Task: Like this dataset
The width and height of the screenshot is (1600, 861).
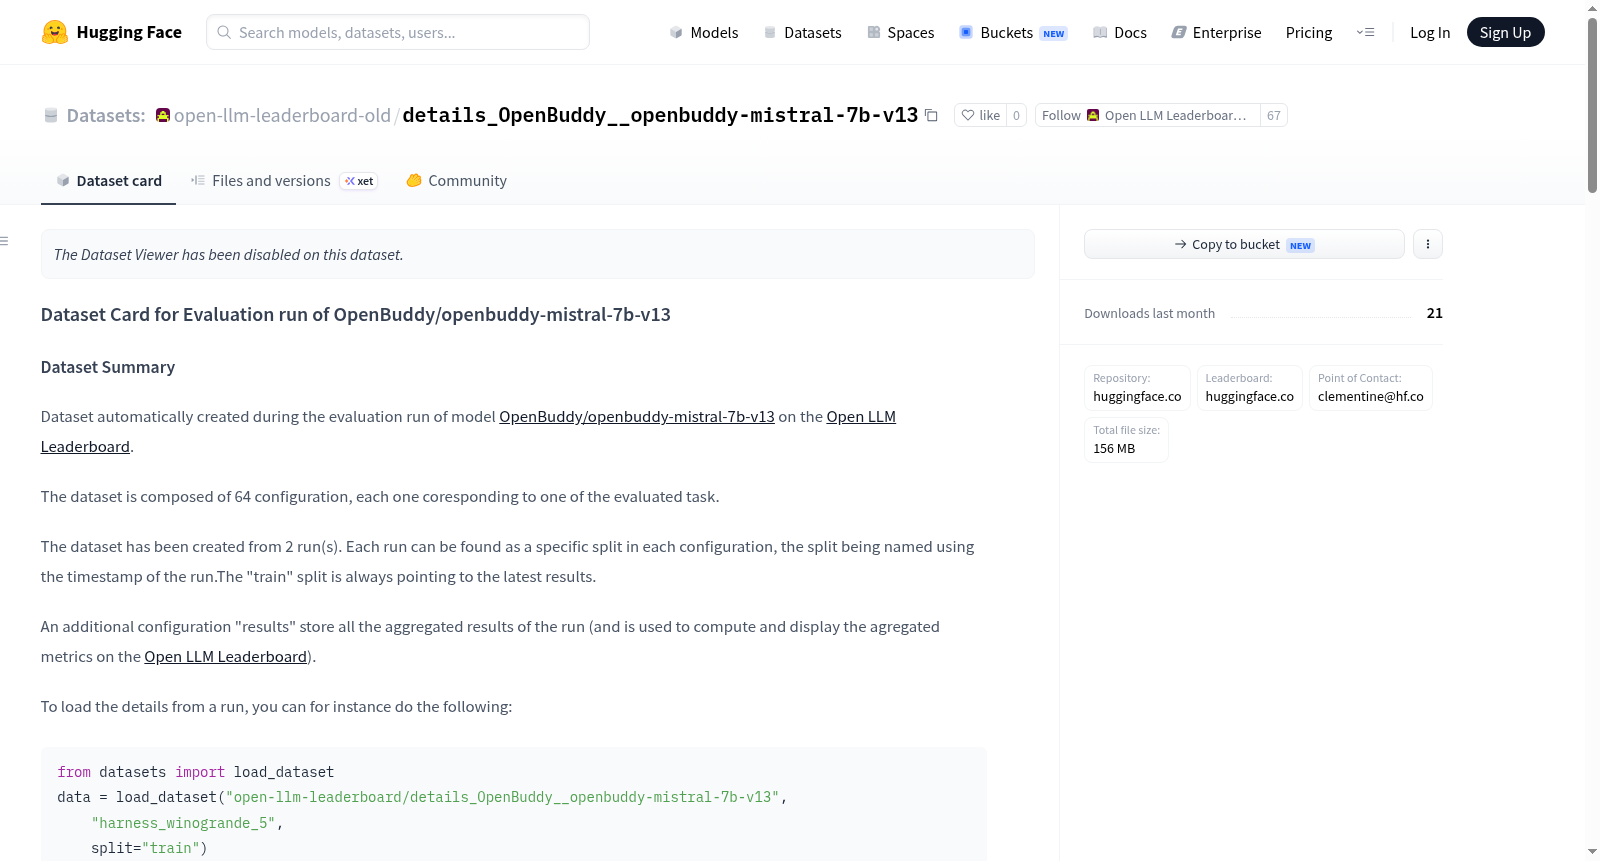Action: [980, 115]
